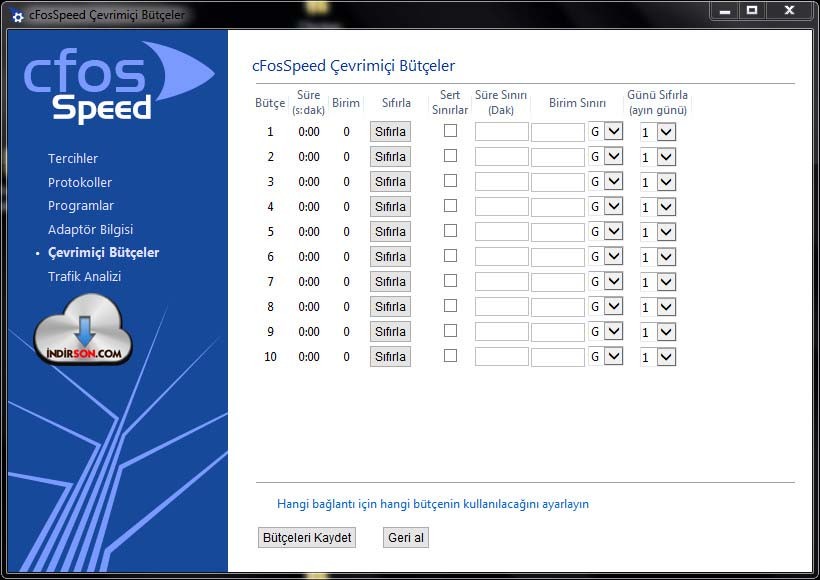
Task: Open the Tercihler page
Action: pyautogui.click(x=73, y=158)
